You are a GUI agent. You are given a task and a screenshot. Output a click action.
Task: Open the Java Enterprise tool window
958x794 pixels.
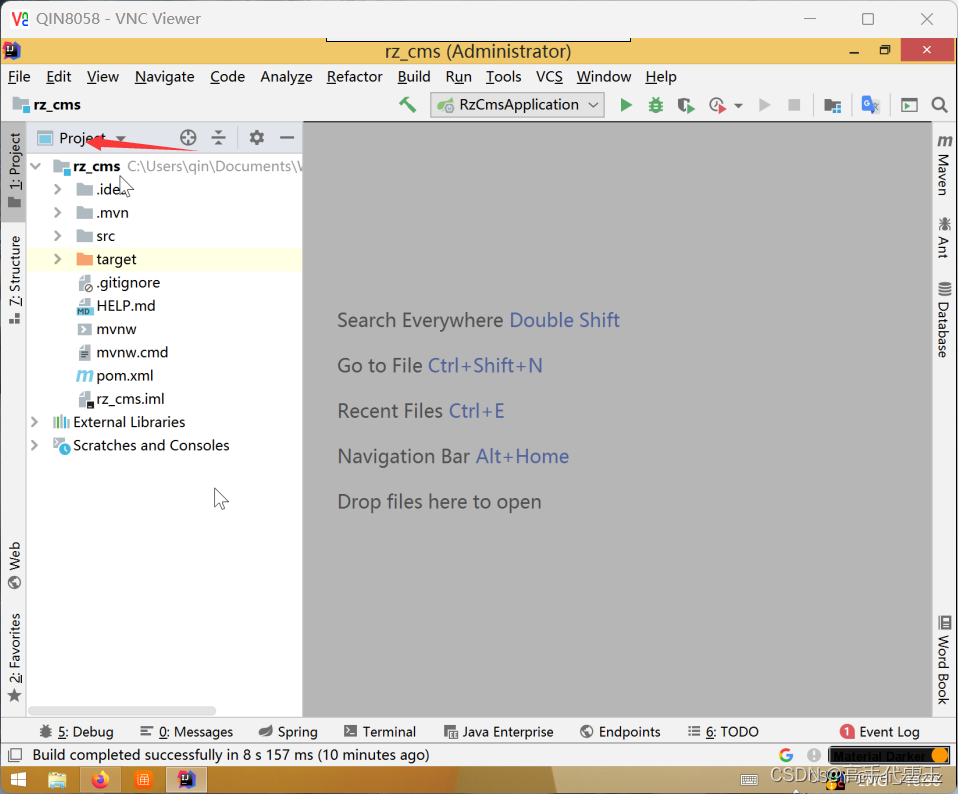499,732
